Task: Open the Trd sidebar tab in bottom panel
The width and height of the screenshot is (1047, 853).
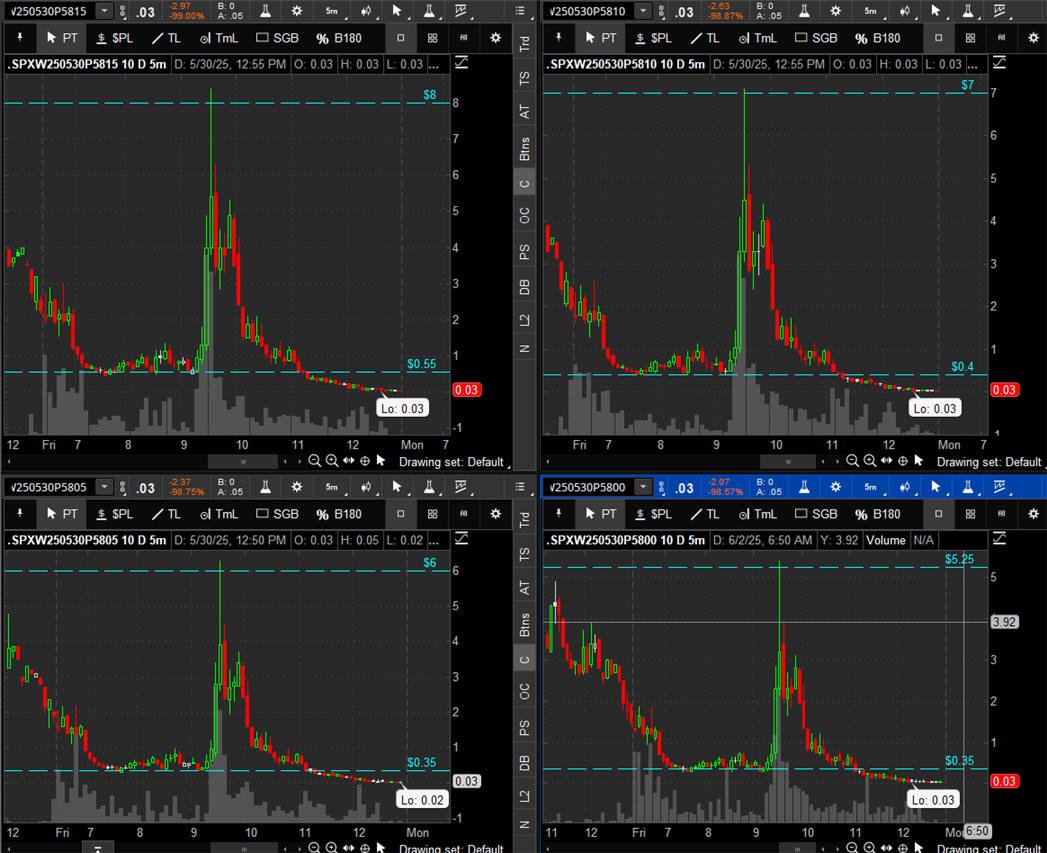Action: click(x=525, y=518)
